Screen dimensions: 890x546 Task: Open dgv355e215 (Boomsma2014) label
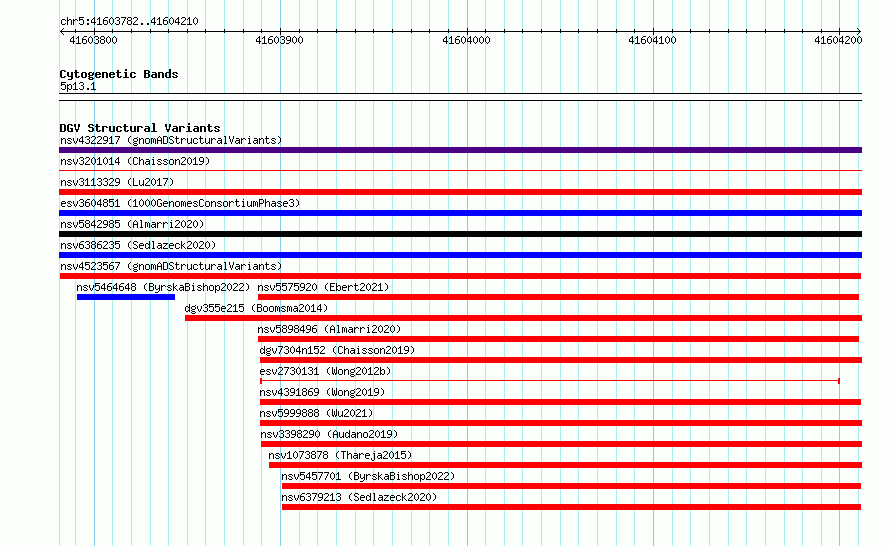[x=257, y=308]
